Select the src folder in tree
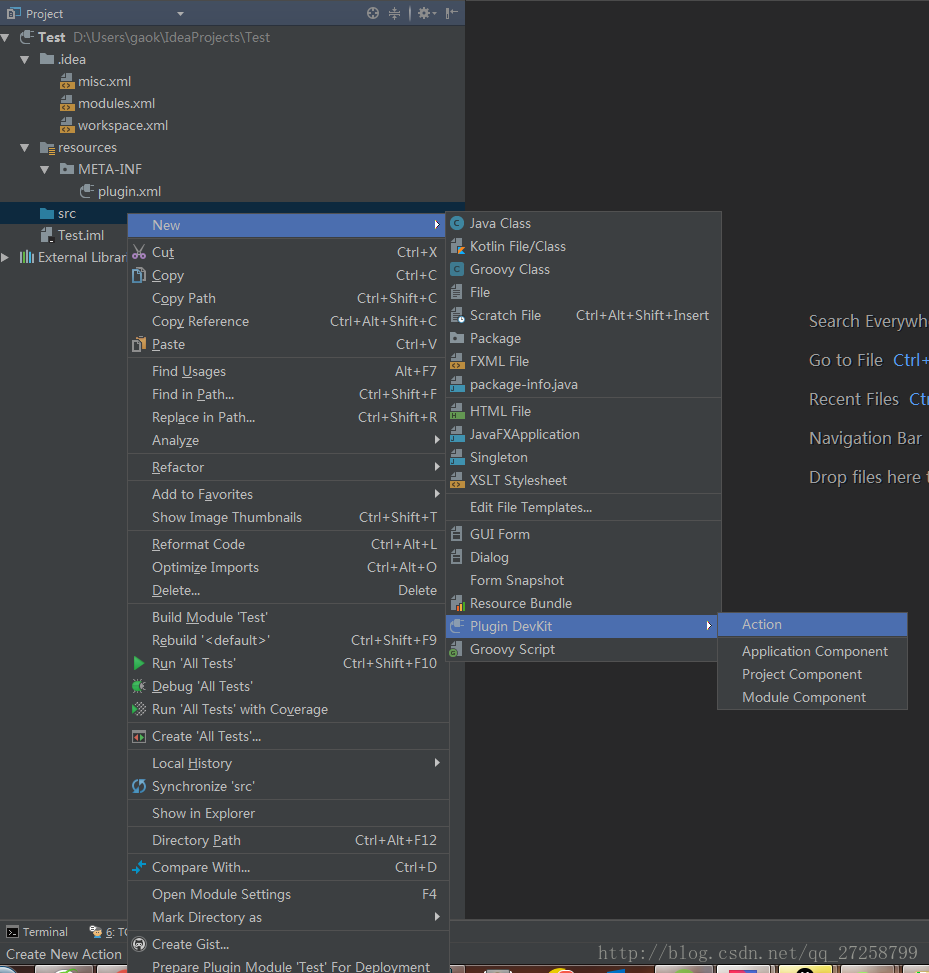Screen dimensions: 929x973 [66, 214]
